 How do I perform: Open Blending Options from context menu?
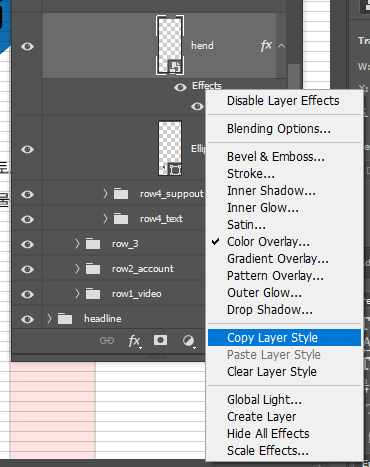[284, 129]
